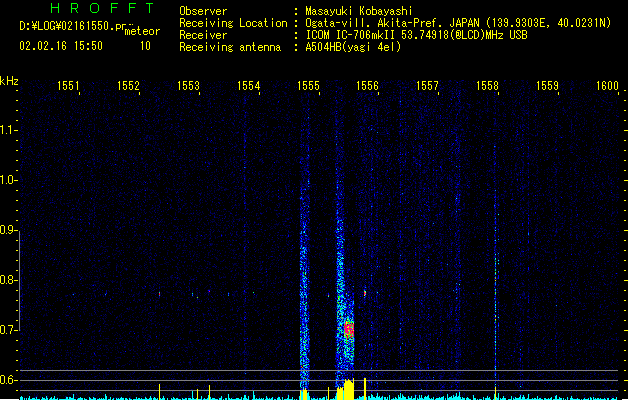Click the 1.1 kHz frequency axis label
Image resolution: width=629 pixels, height=400 pixels.
point(8,130)
